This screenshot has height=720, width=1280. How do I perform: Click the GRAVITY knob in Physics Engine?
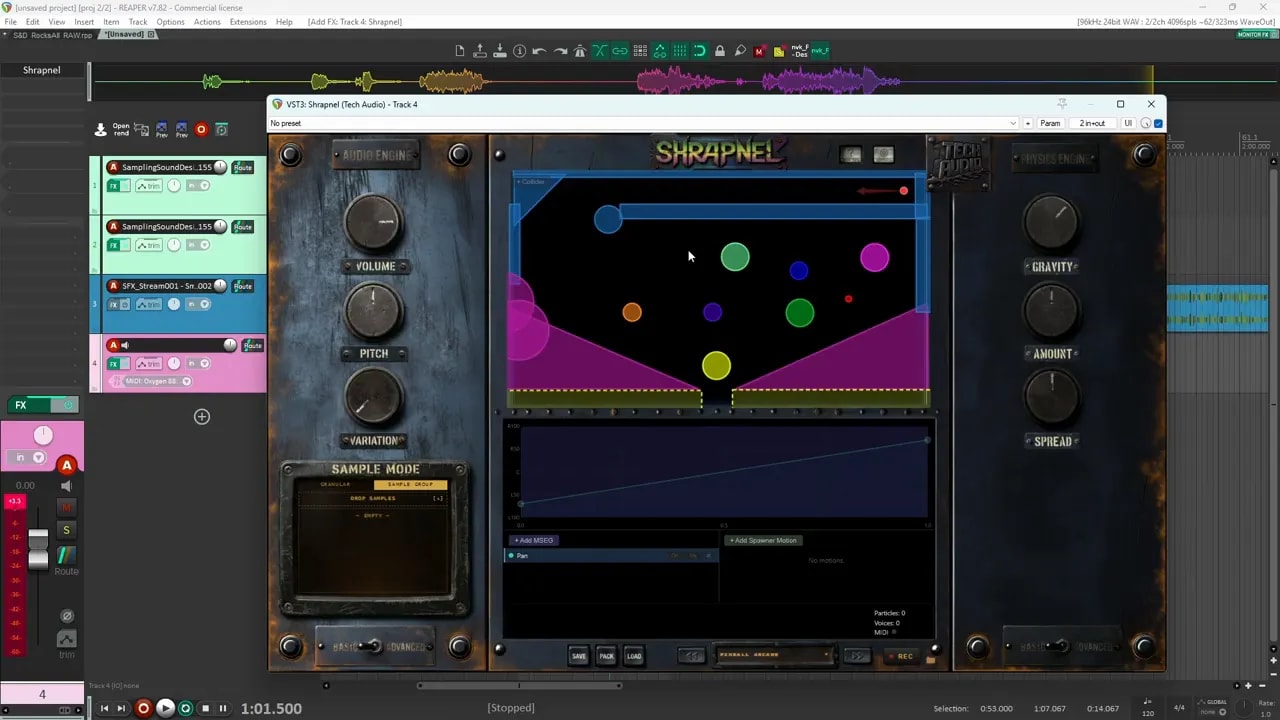[x=1051, y=223]
